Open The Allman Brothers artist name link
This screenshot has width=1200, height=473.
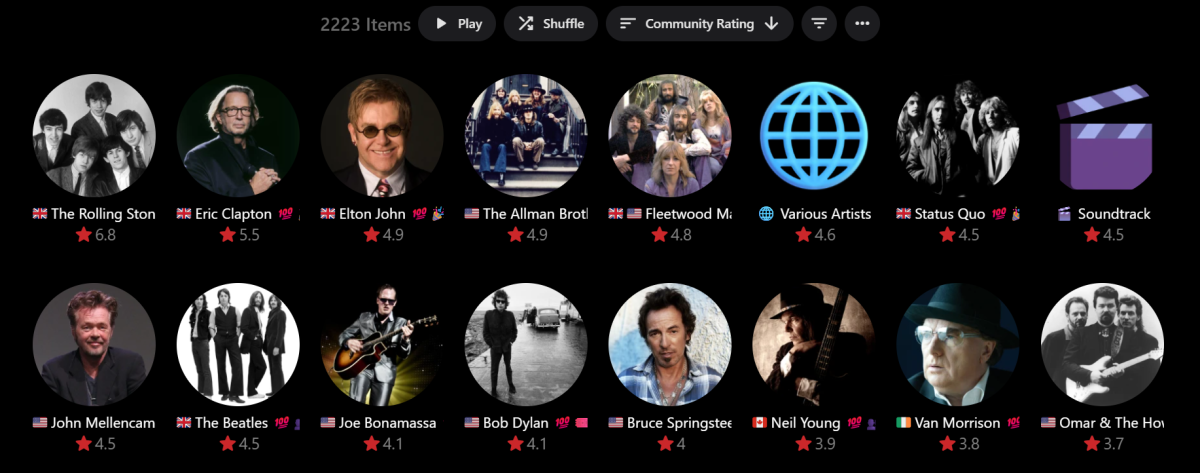[534, 213]
